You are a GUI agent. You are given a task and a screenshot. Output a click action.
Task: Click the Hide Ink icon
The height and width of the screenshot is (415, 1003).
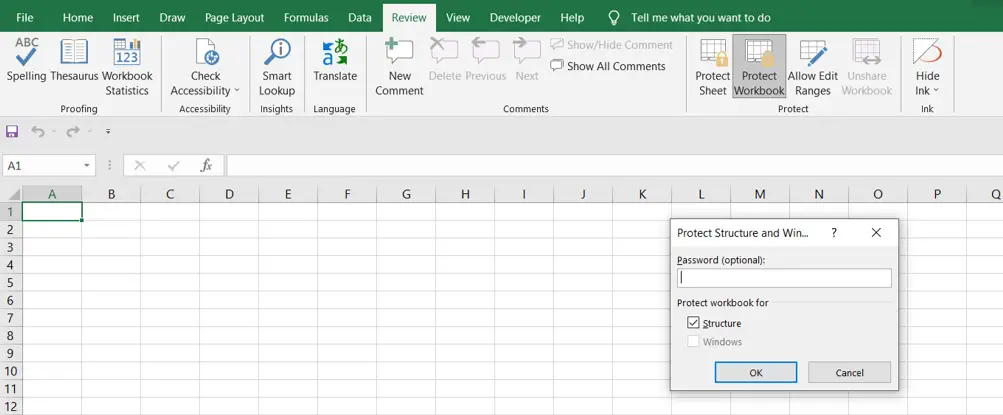[x=927, y=51]
